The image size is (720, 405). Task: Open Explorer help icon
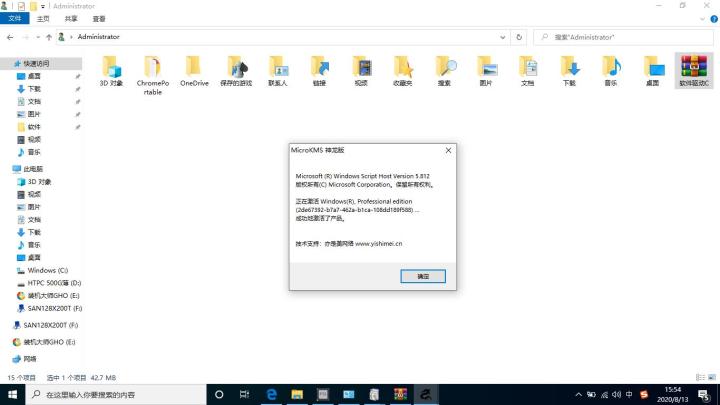714,19
